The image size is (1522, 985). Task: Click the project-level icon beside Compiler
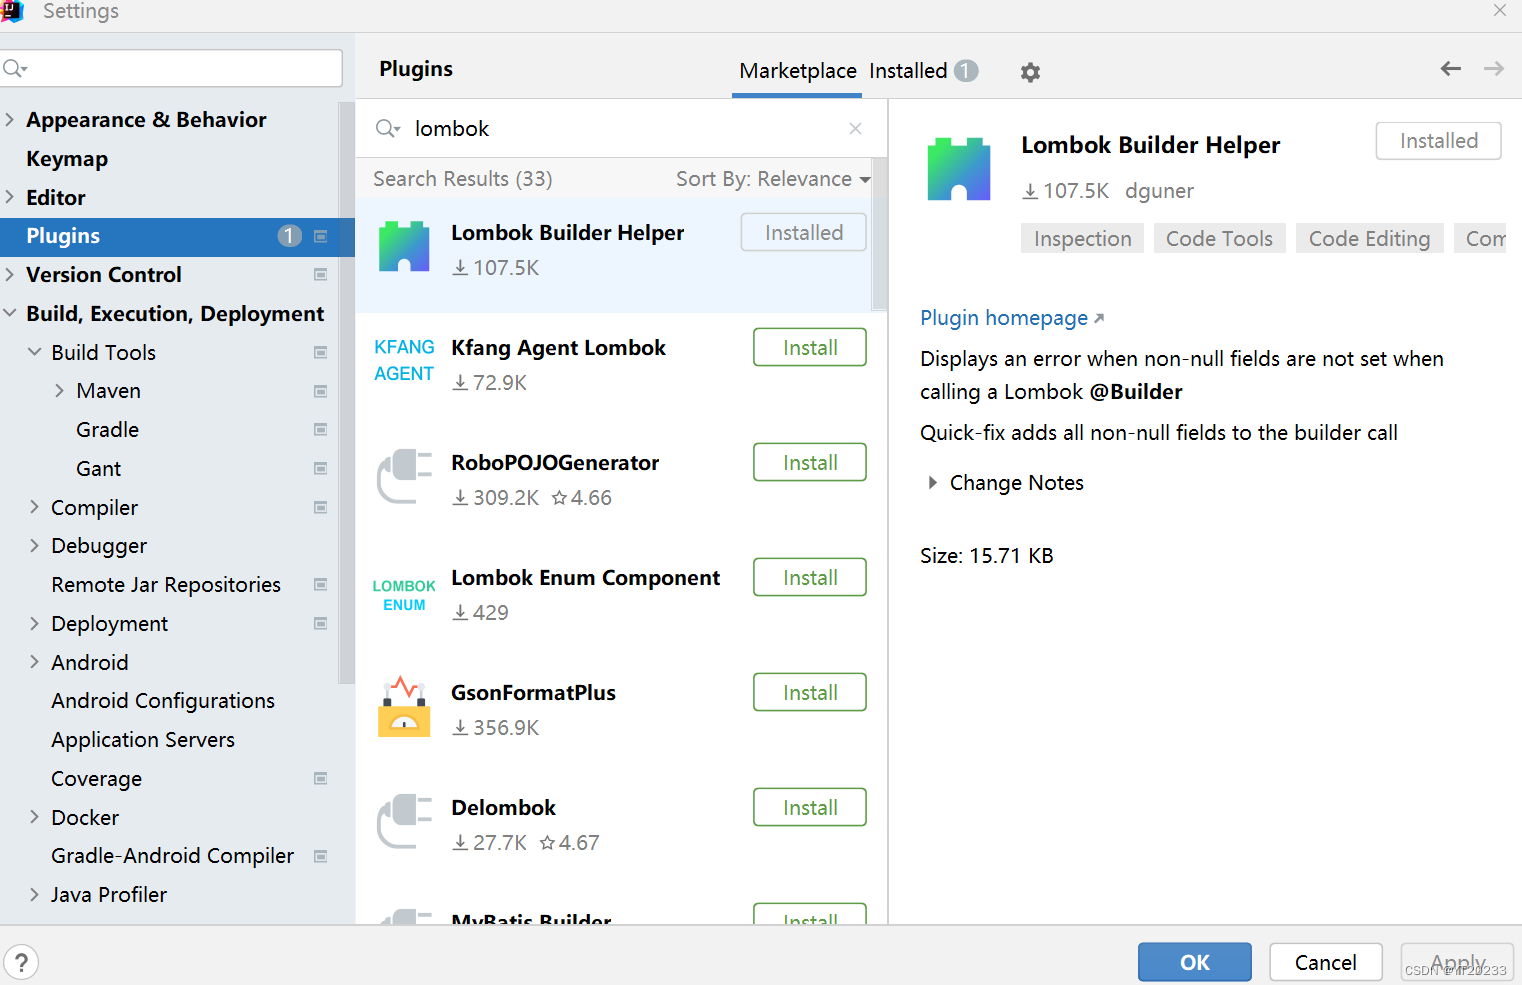point(321,507)
